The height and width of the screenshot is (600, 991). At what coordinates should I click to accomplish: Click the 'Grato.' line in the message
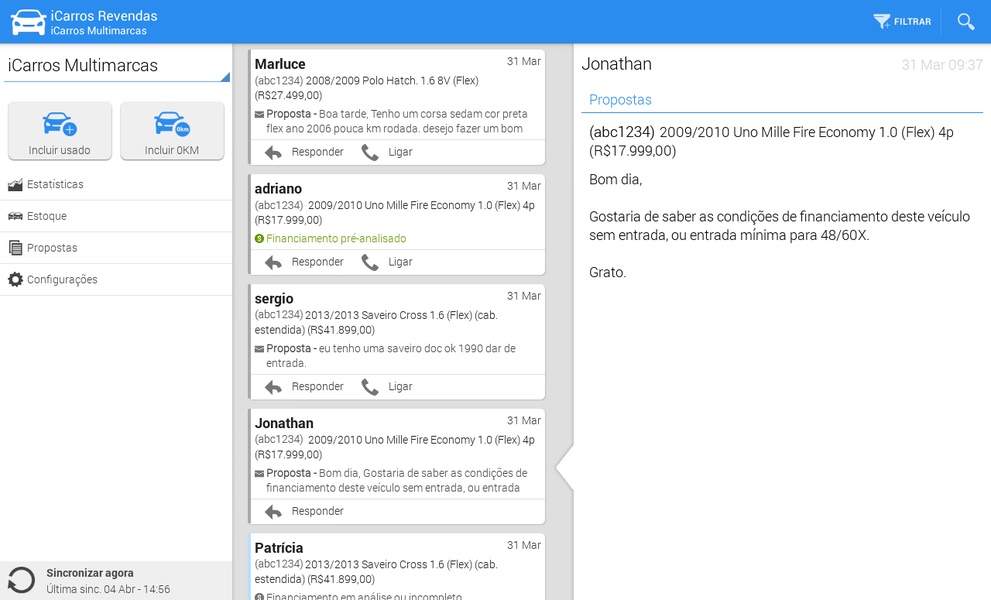click(607, 272)
